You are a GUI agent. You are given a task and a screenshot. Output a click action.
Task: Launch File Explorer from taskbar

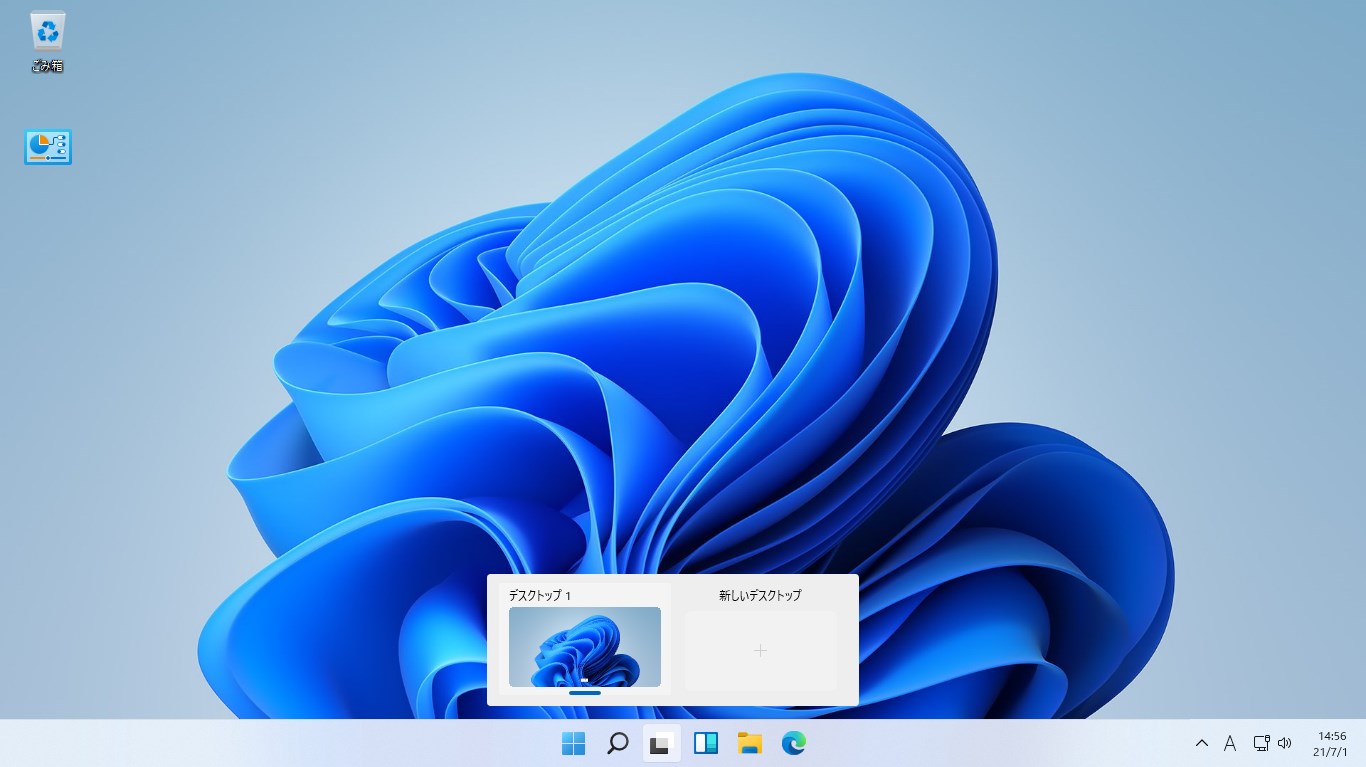pos(750,743)
